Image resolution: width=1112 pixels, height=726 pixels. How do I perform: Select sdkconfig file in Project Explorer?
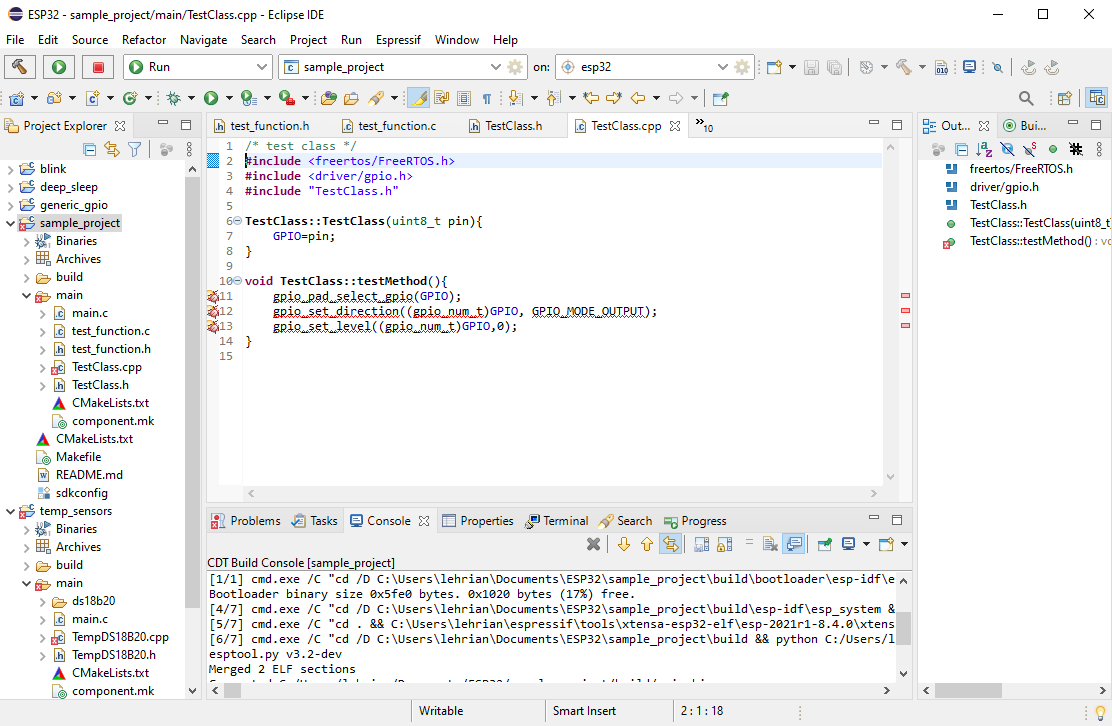[x=81, y=493]
